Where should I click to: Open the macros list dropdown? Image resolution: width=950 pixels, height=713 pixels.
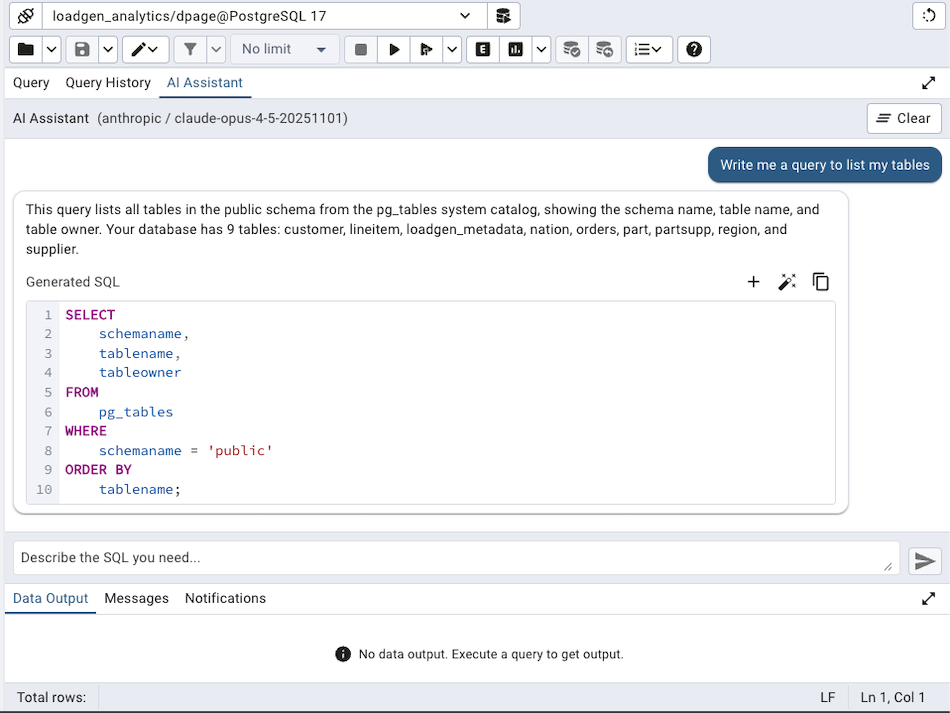tap(648, 49)
